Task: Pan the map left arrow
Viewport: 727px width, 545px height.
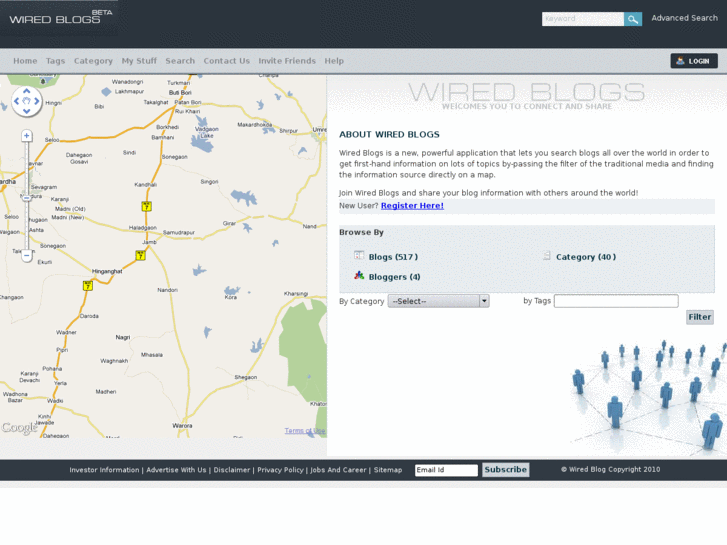Action: tap(17, 101)
